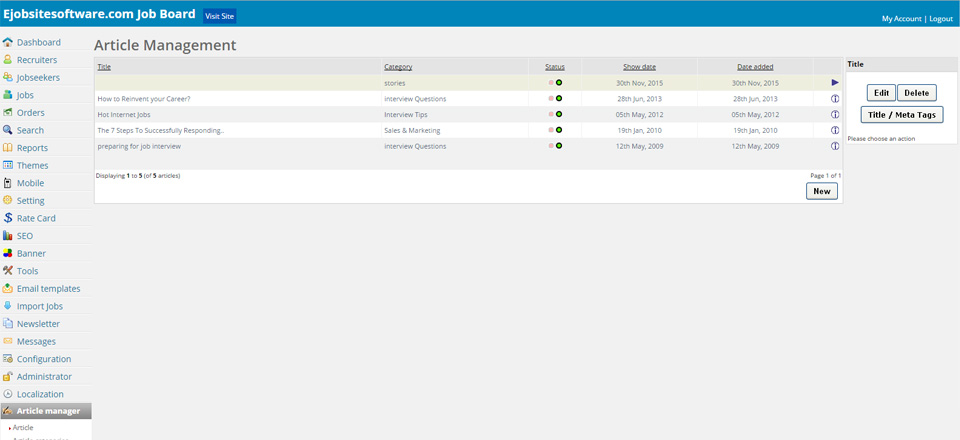This screenshot has height=440, width=960.
Task: Click the Tools wrench icon
Action: tap(7, 270)
